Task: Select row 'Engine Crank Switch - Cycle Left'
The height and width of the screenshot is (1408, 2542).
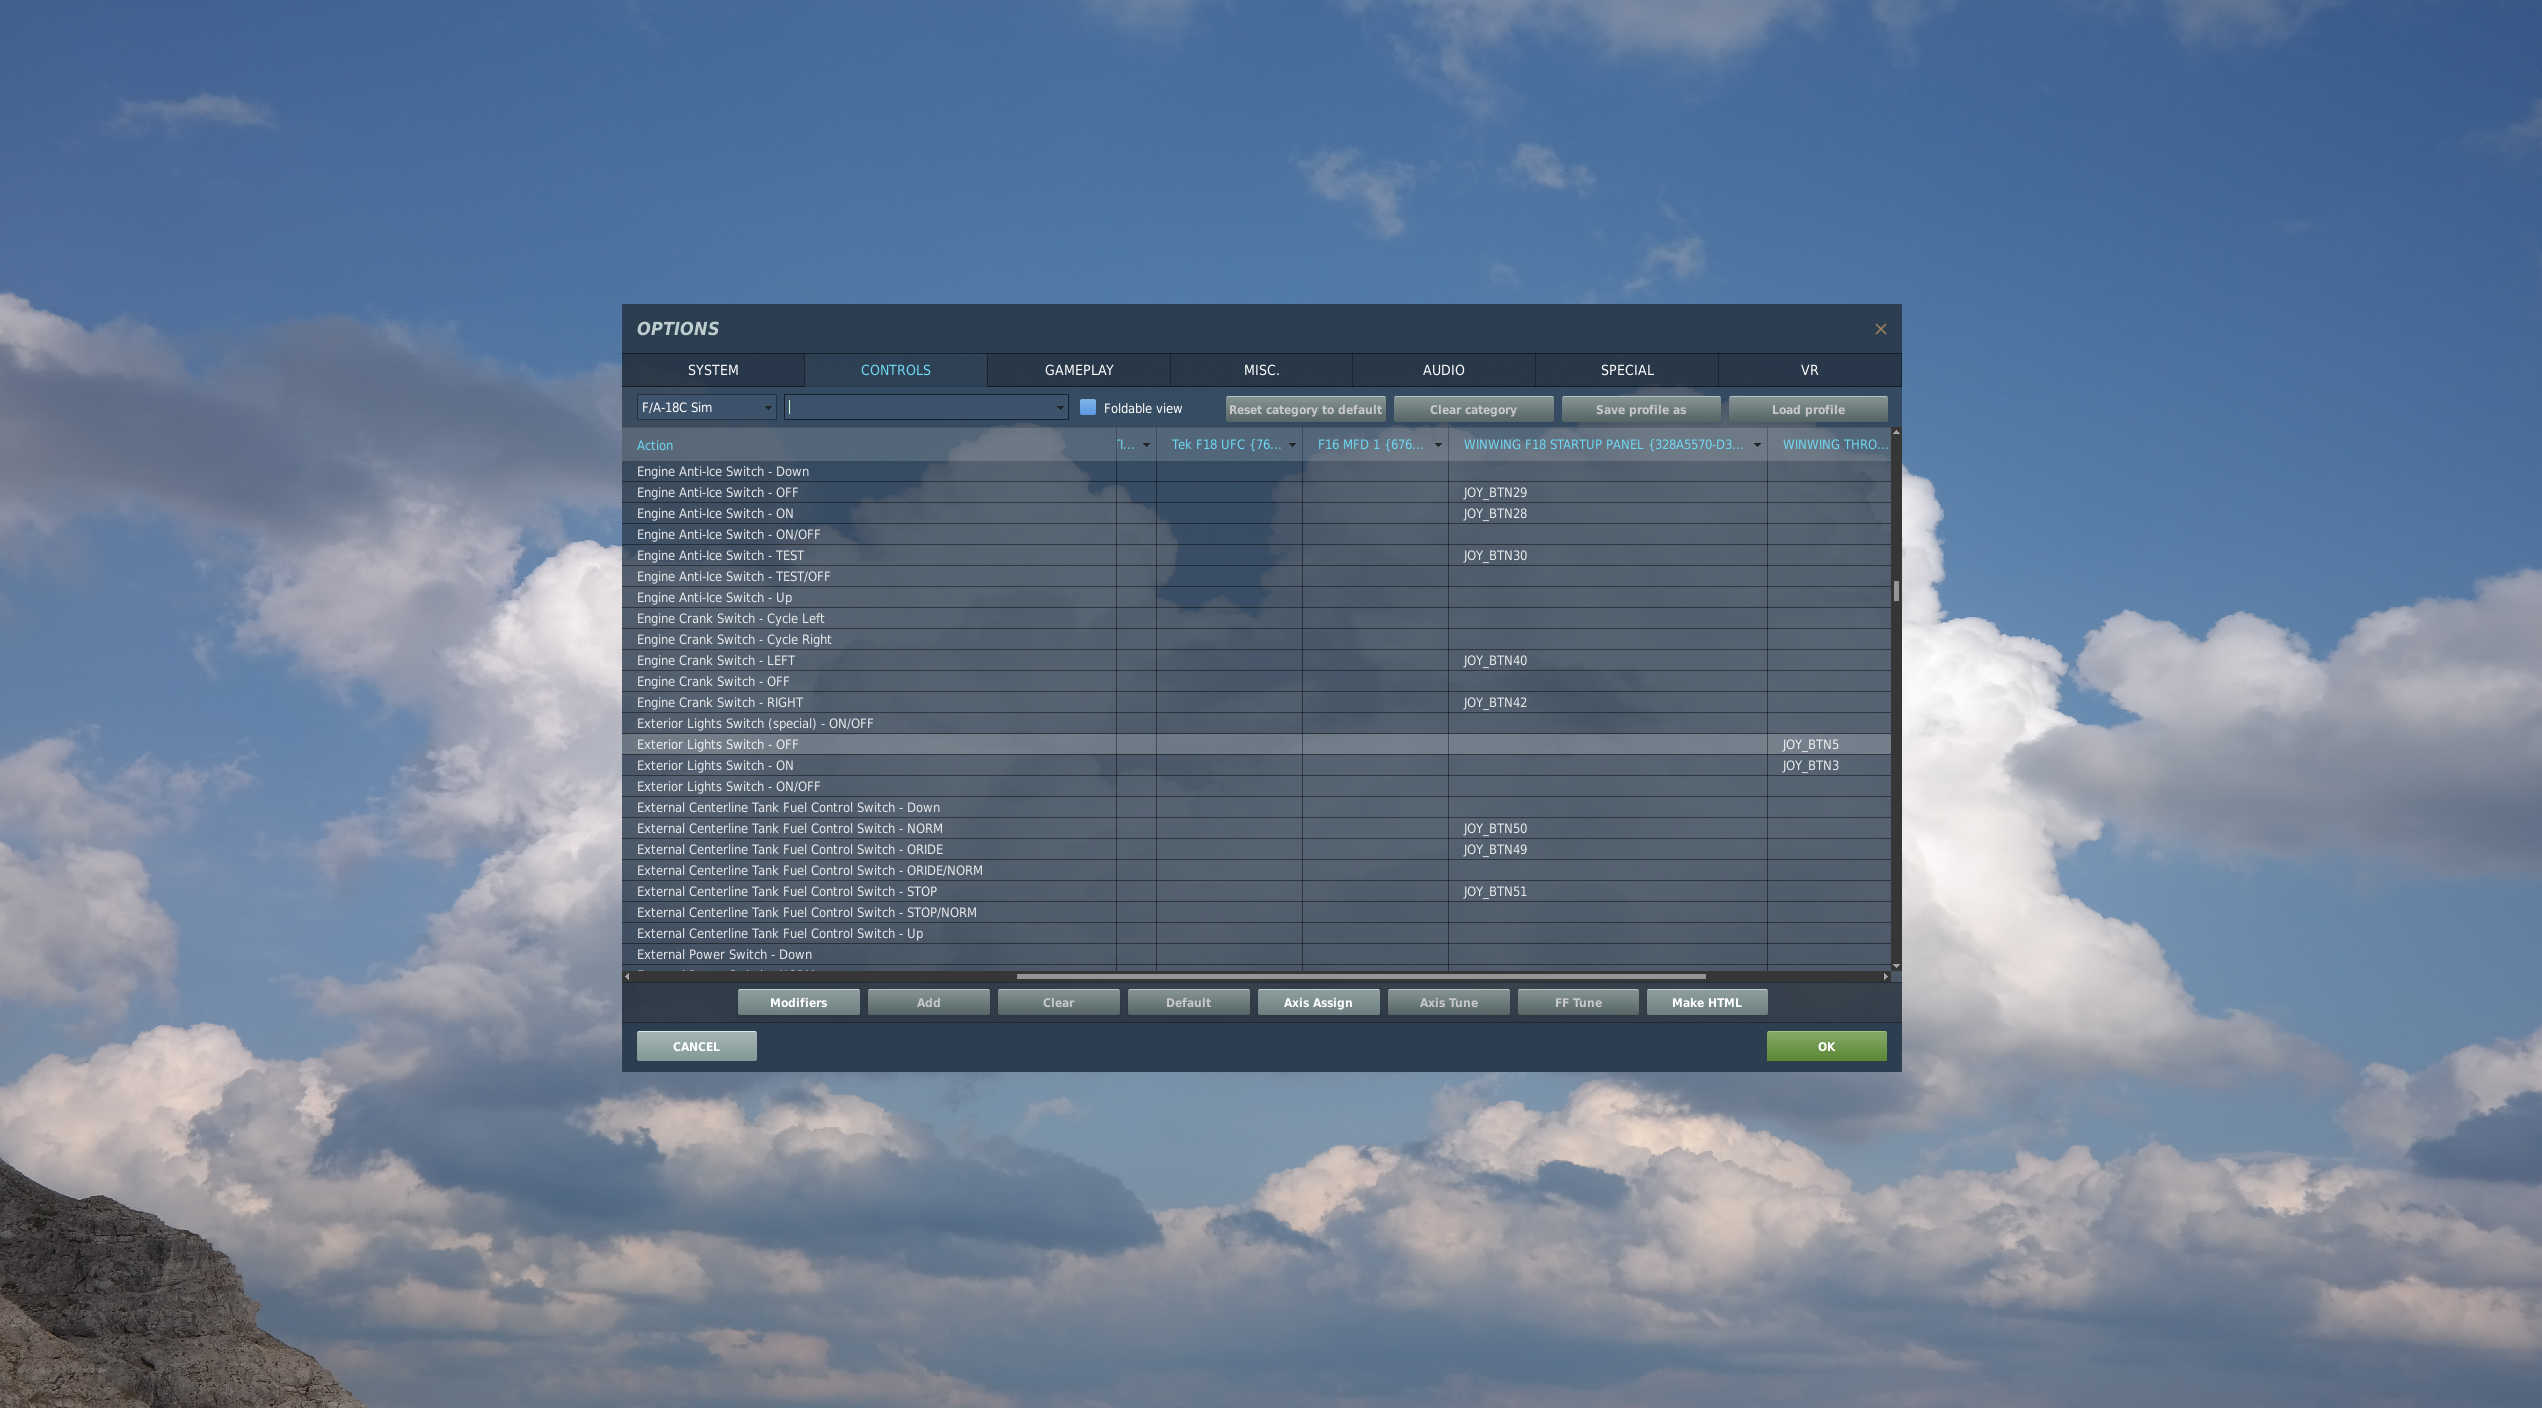Action: [x=1256, y=618]
